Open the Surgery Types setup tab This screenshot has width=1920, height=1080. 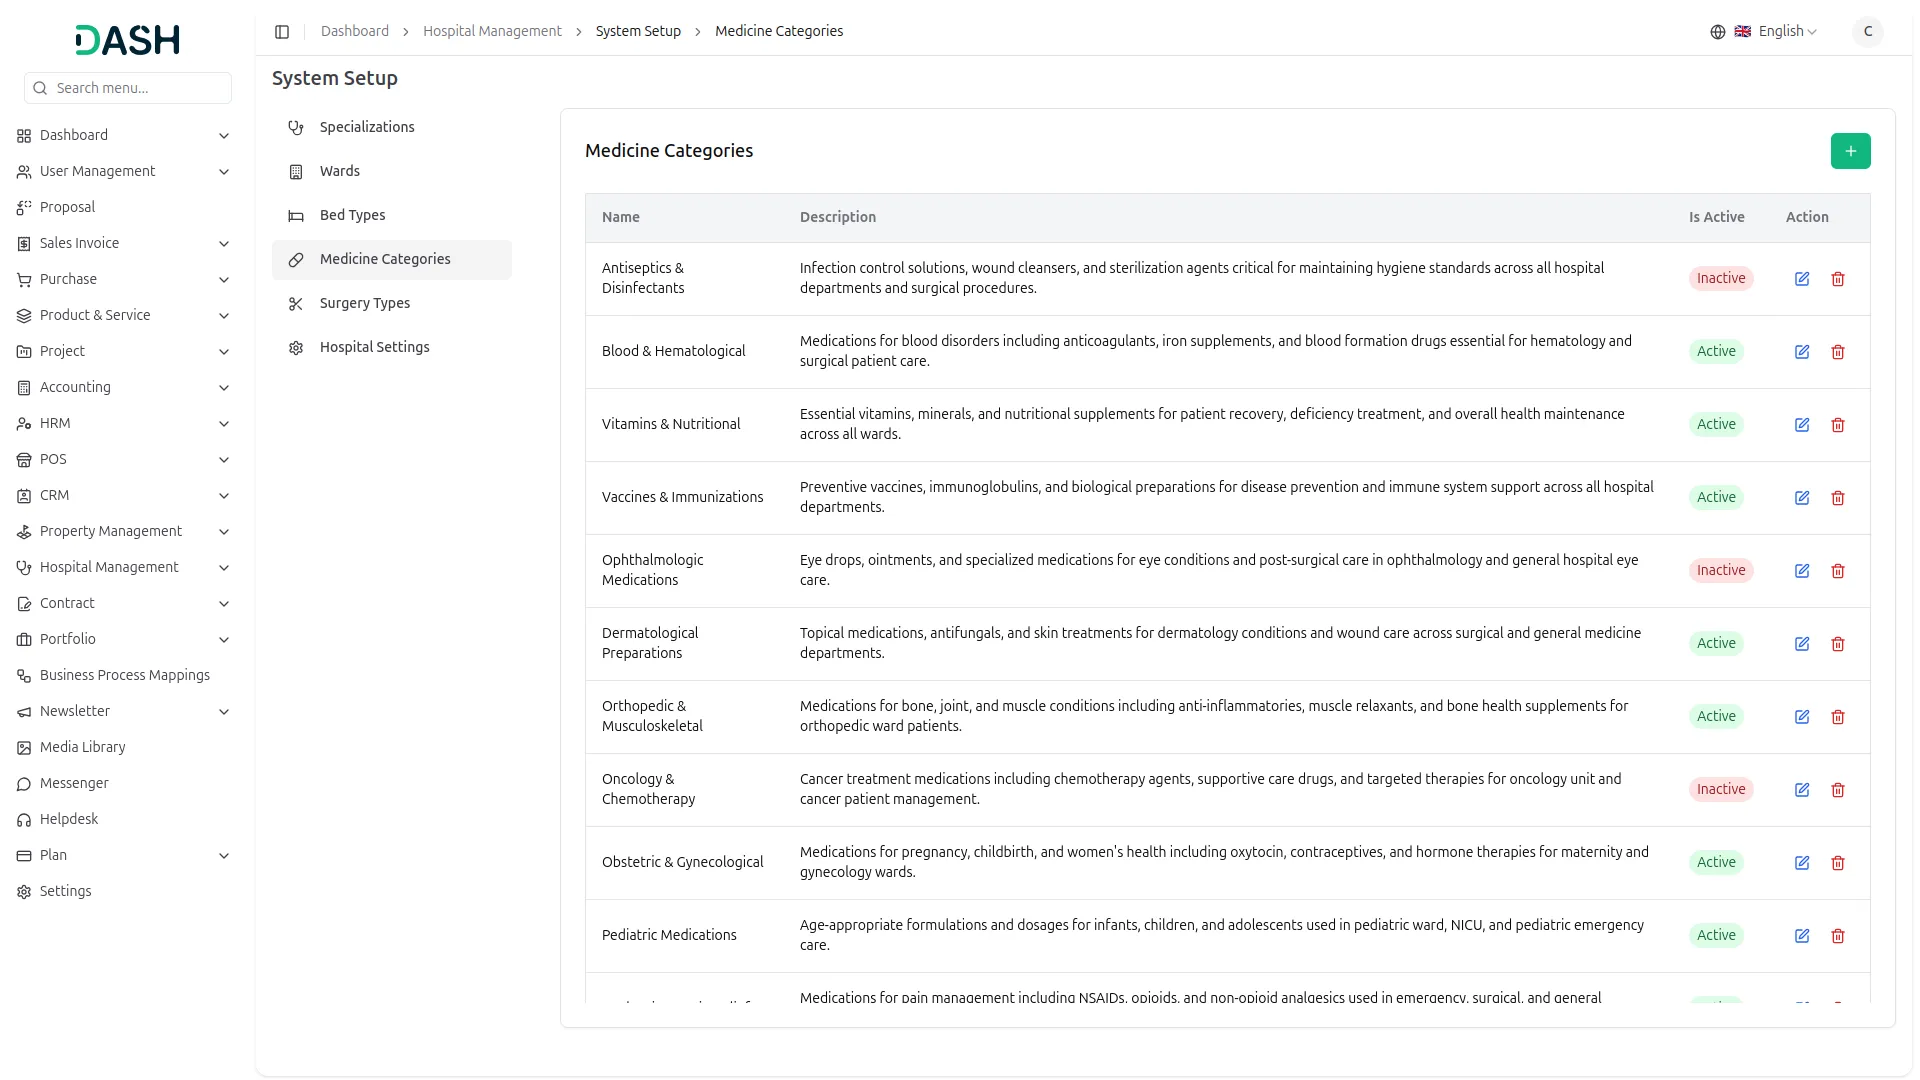(x=364, y=303)
